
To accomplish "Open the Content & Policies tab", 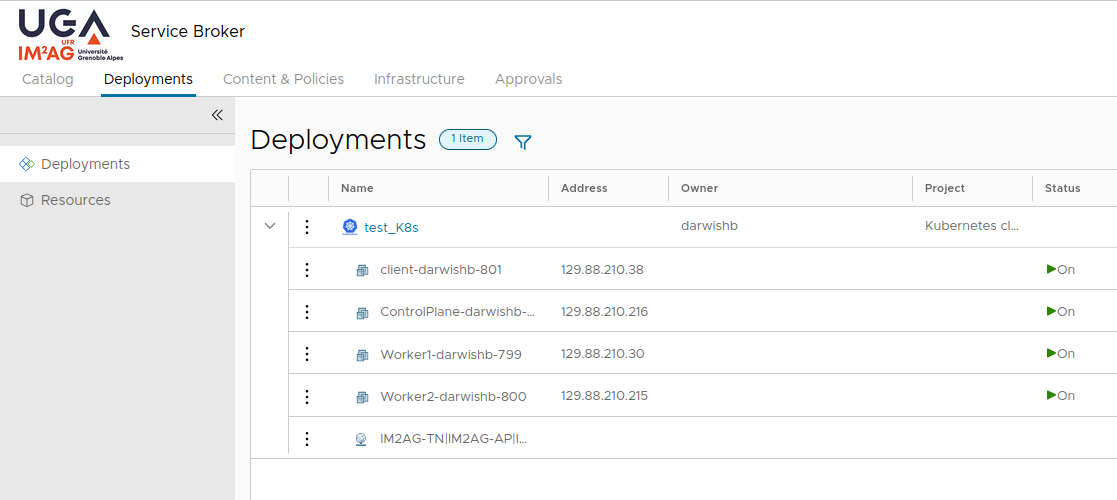I will [283, 79].
